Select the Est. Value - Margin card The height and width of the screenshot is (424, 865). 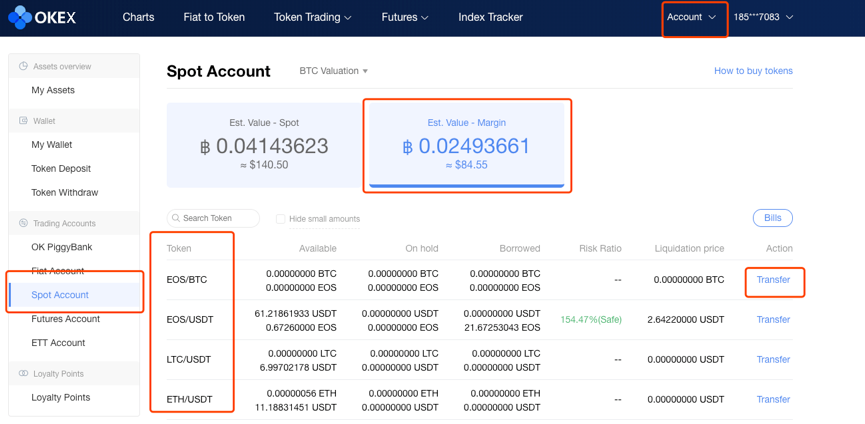(467, 145)
